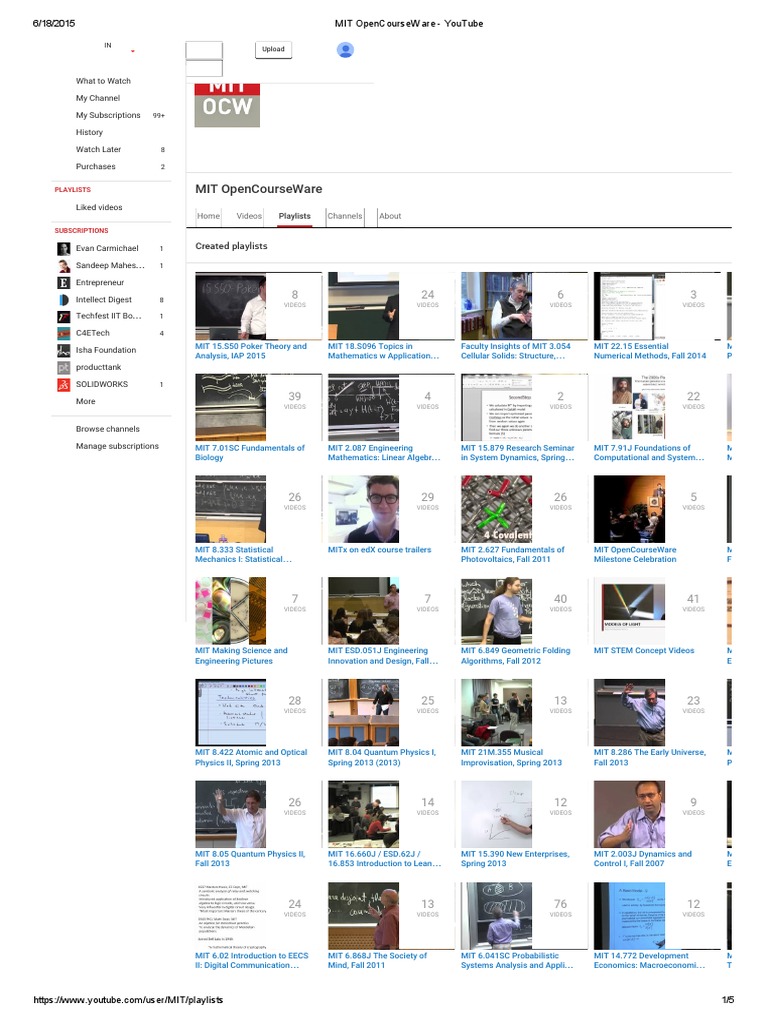Open Evan Carmichael channel avatar
This screenshot has height=1024, width=768.
63,248
